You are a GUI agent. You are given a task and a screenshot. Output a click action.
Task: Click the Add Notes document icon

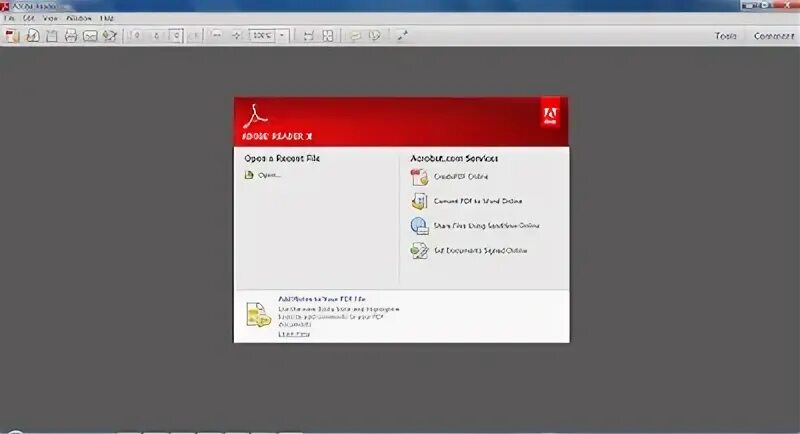258,314
